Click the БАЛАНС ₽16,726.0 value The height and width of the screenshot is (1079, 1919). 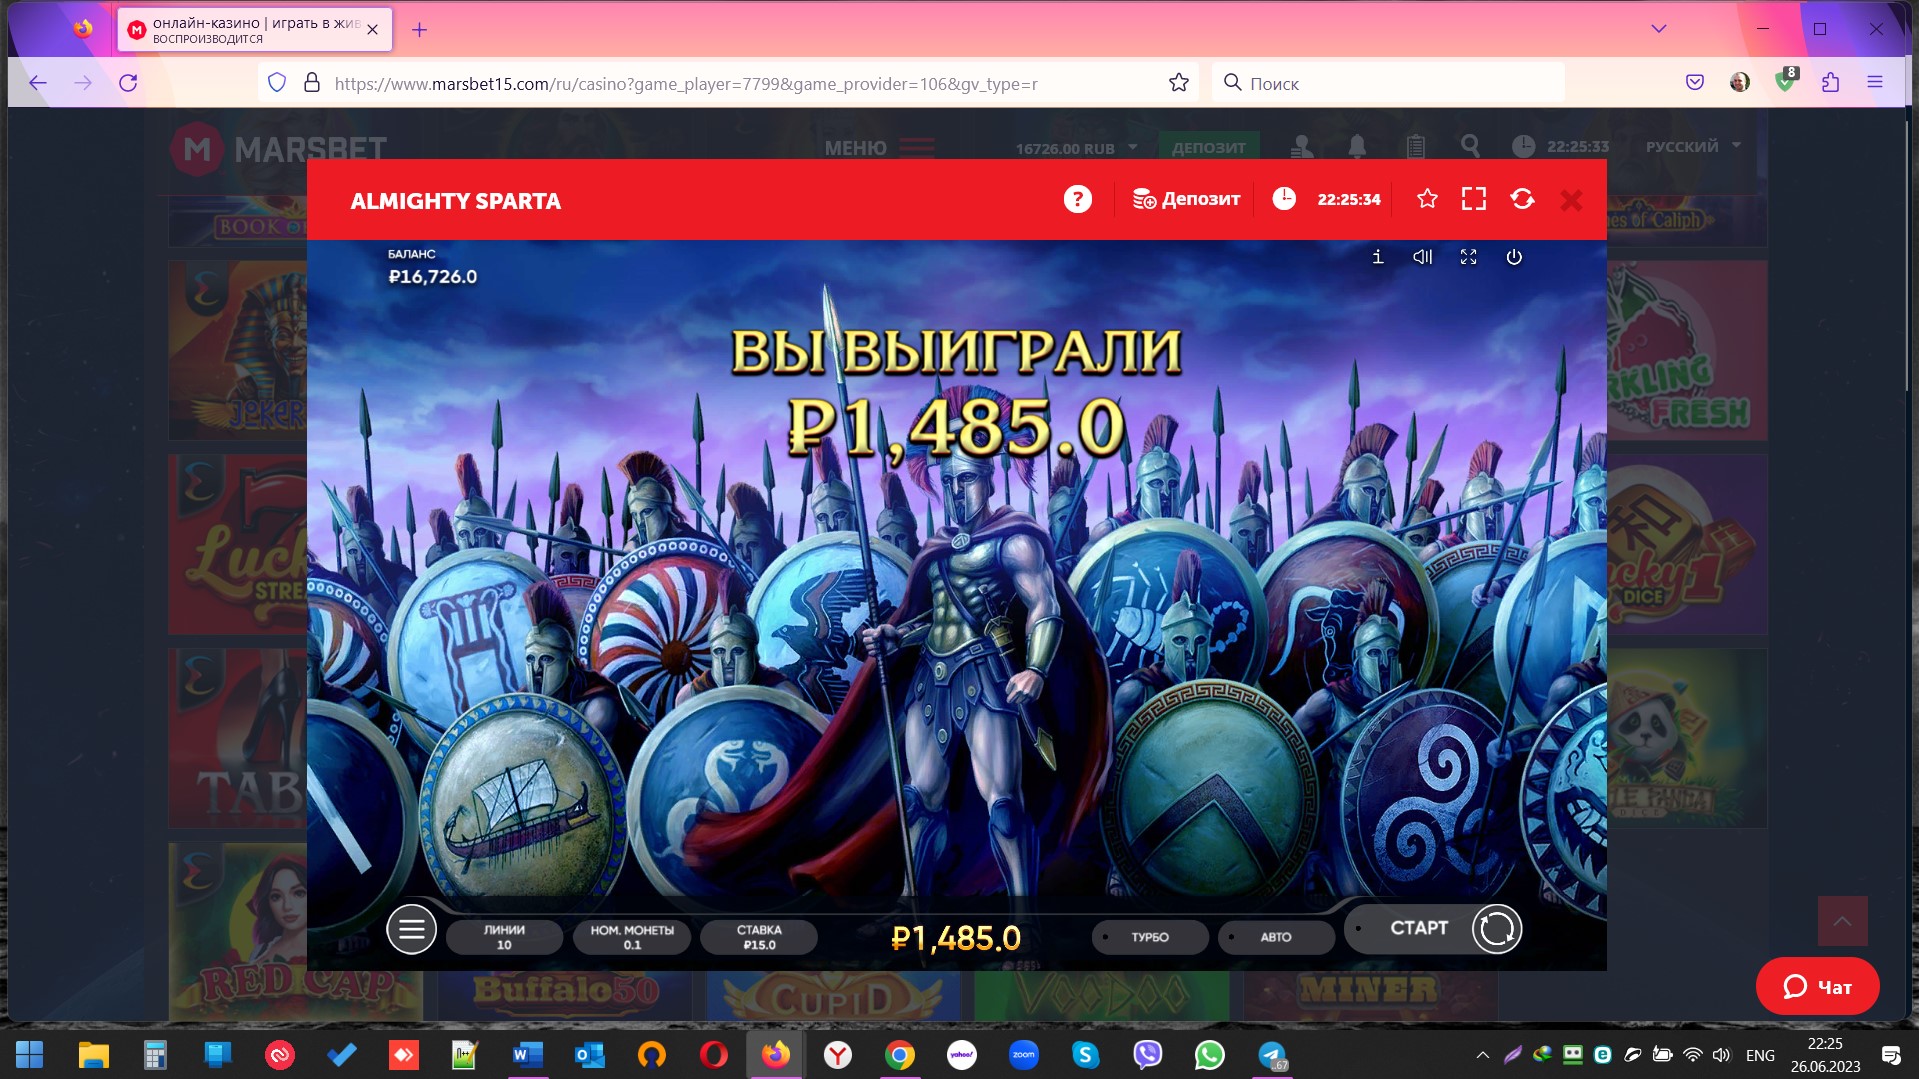(x=433, y=277)
